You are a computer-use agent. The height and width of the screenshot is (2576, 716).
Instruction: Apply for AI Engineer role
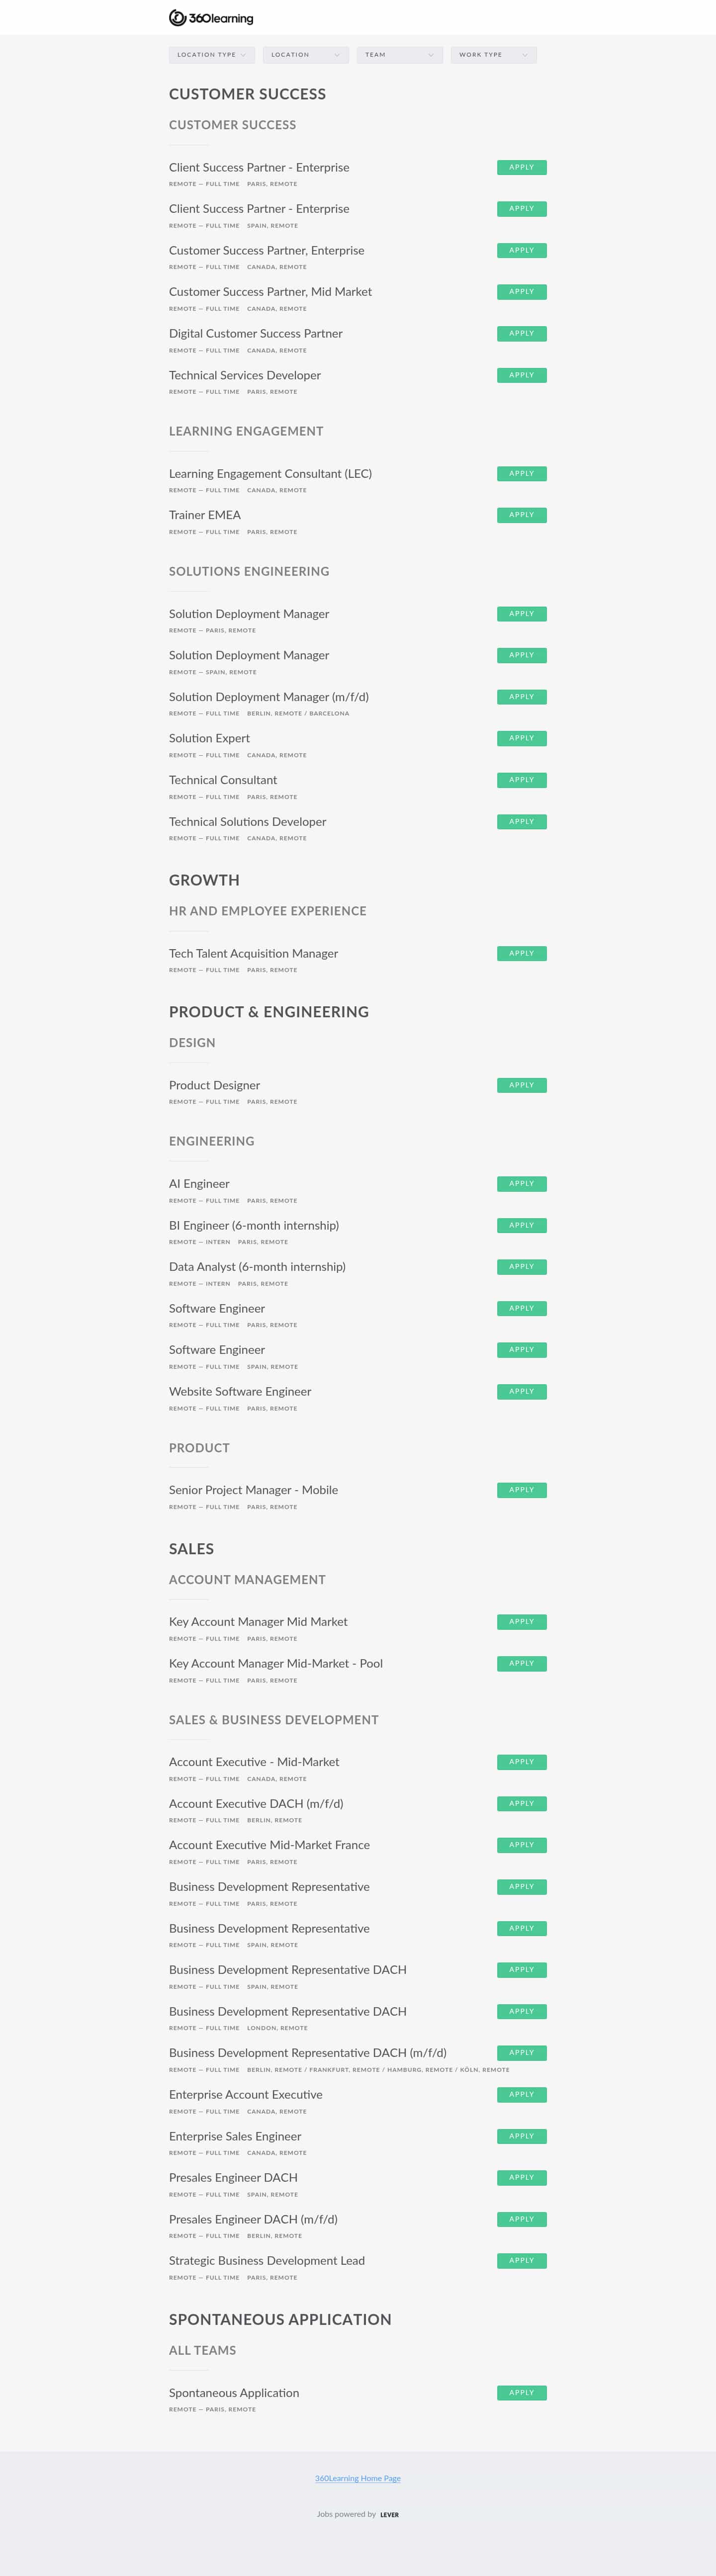(522, 1184)
